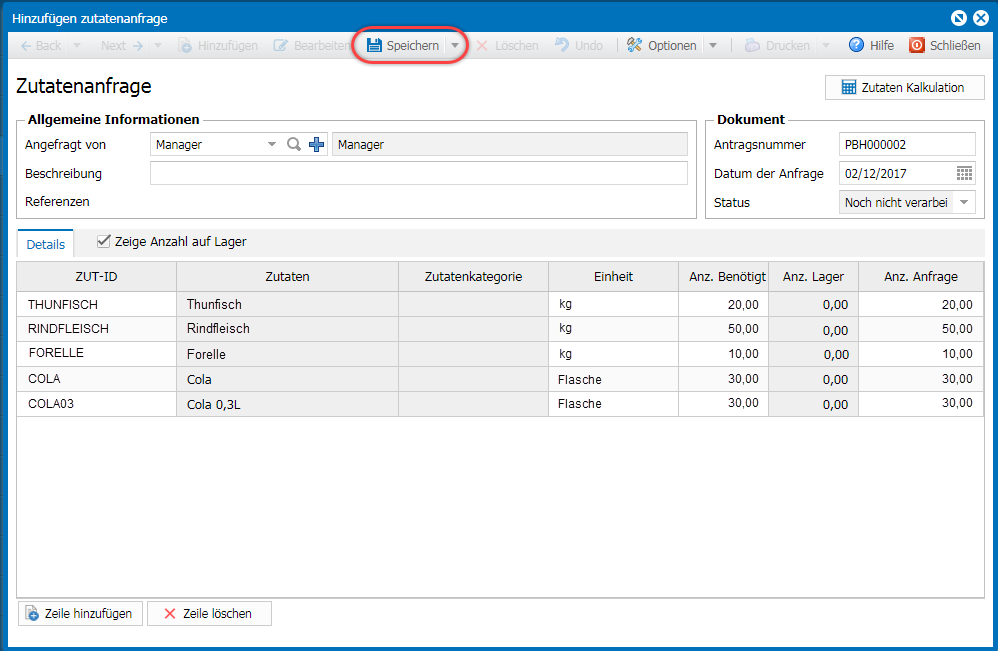Click the Bearbeiten edit icon
Viewport: 998px width, 651px height.
coord(281,45)
